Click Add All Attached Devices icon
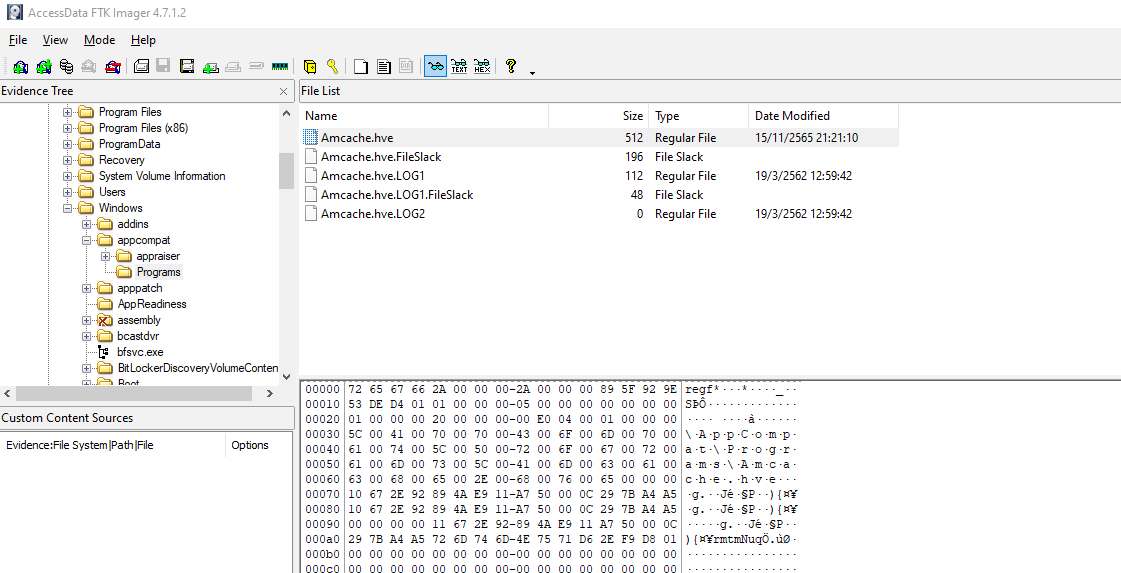1121x573 pixels. [44, 67]
